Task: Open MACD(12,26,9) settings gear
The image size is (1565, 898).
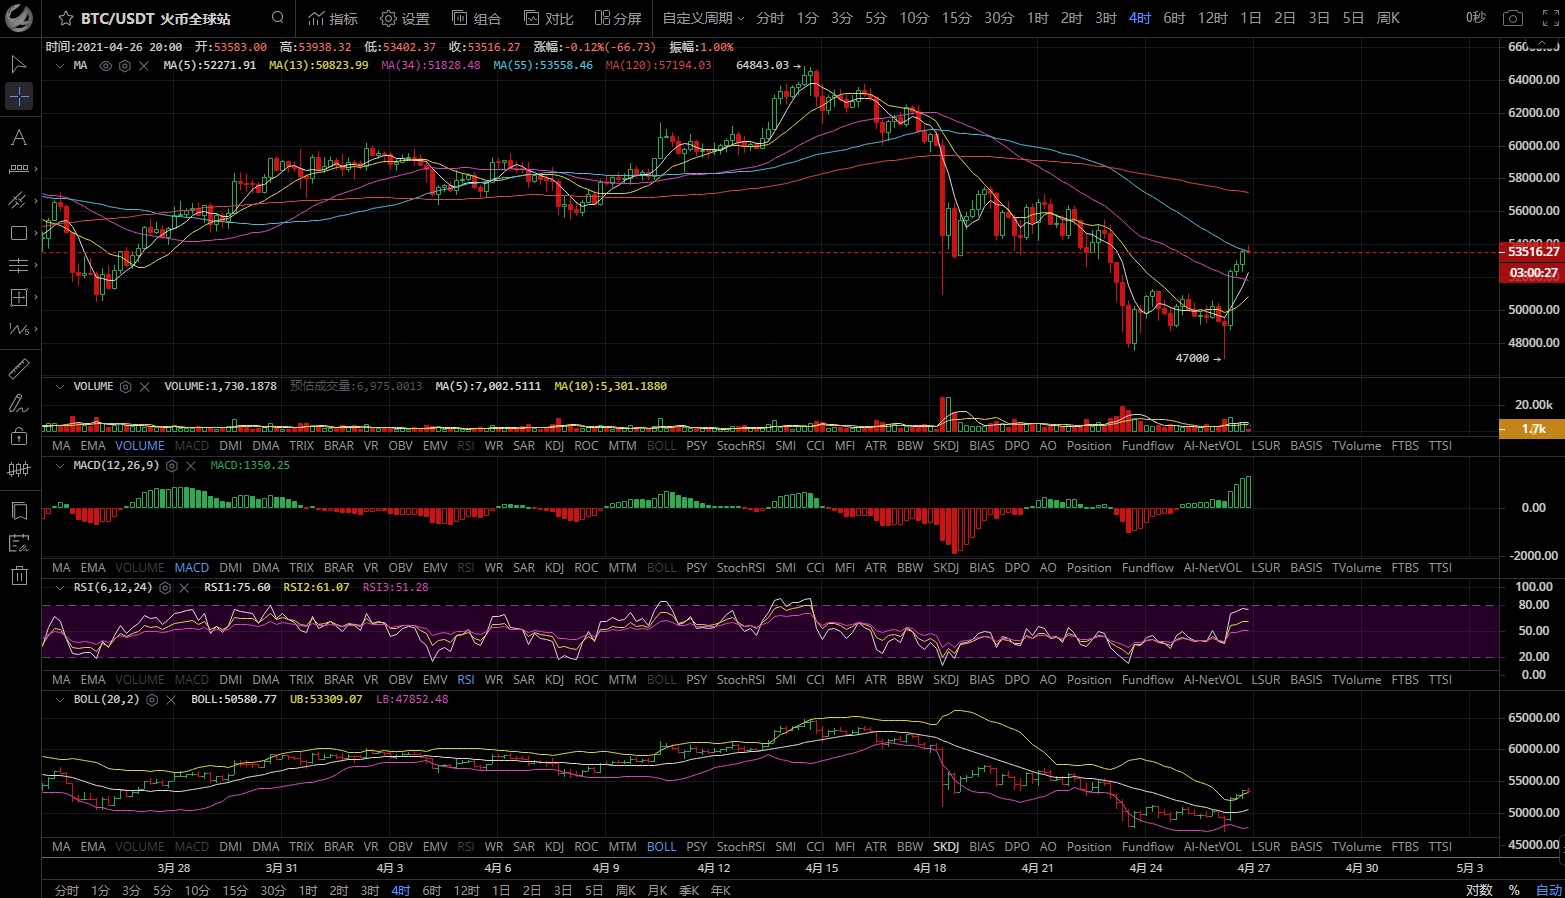Action: tap(172, 465)
